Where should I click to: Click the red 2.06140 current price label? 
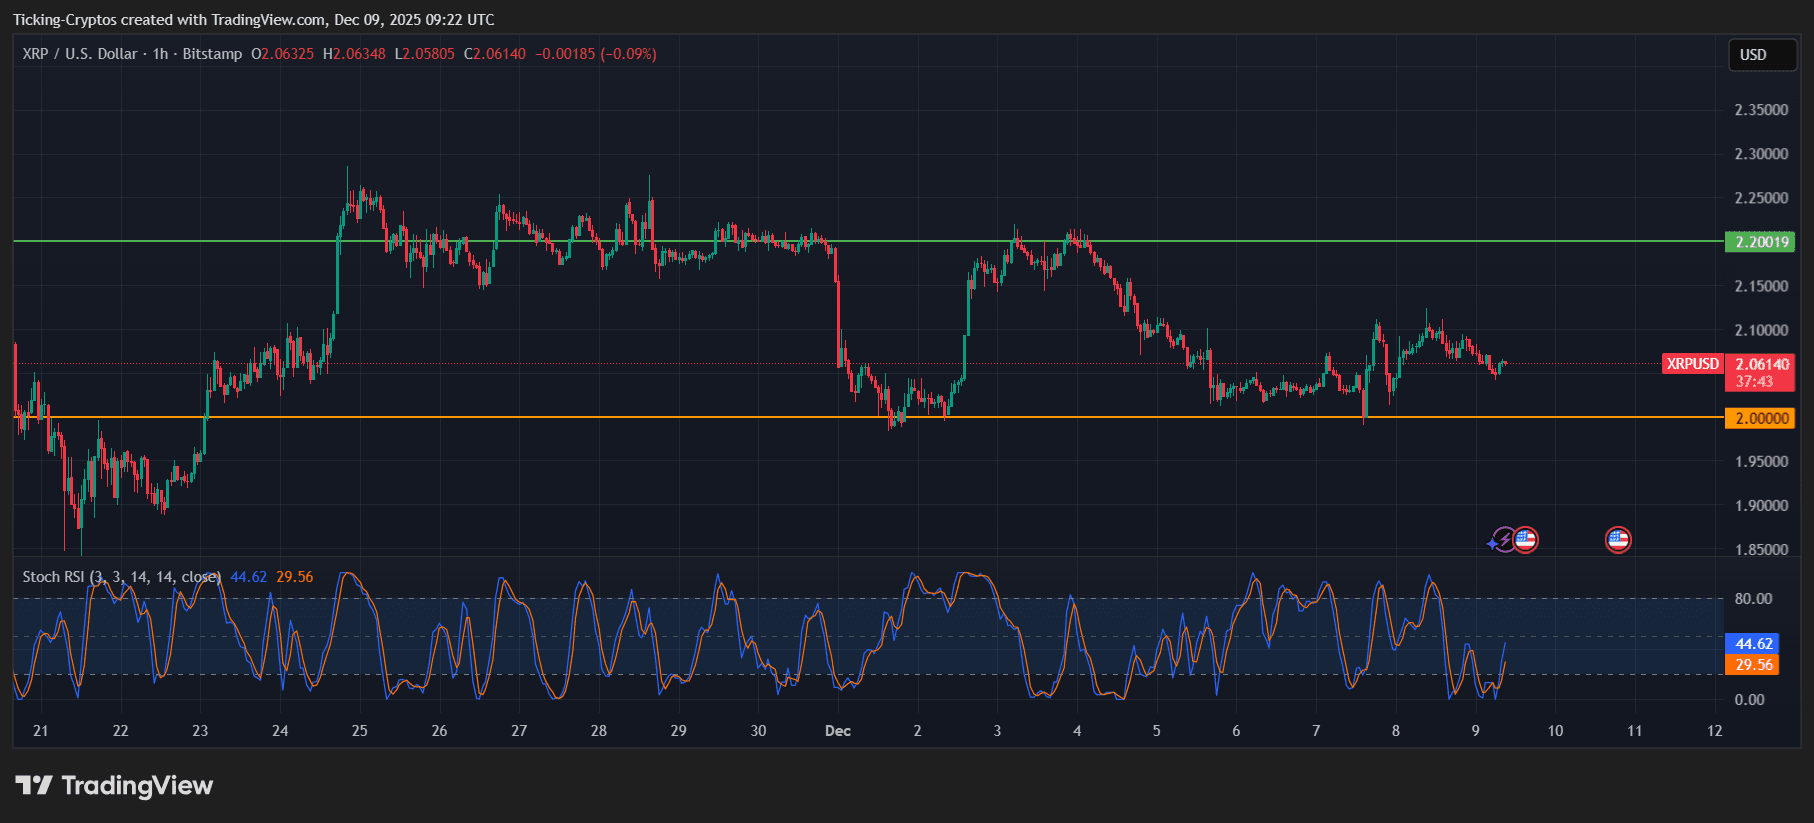pos(1761,364)
